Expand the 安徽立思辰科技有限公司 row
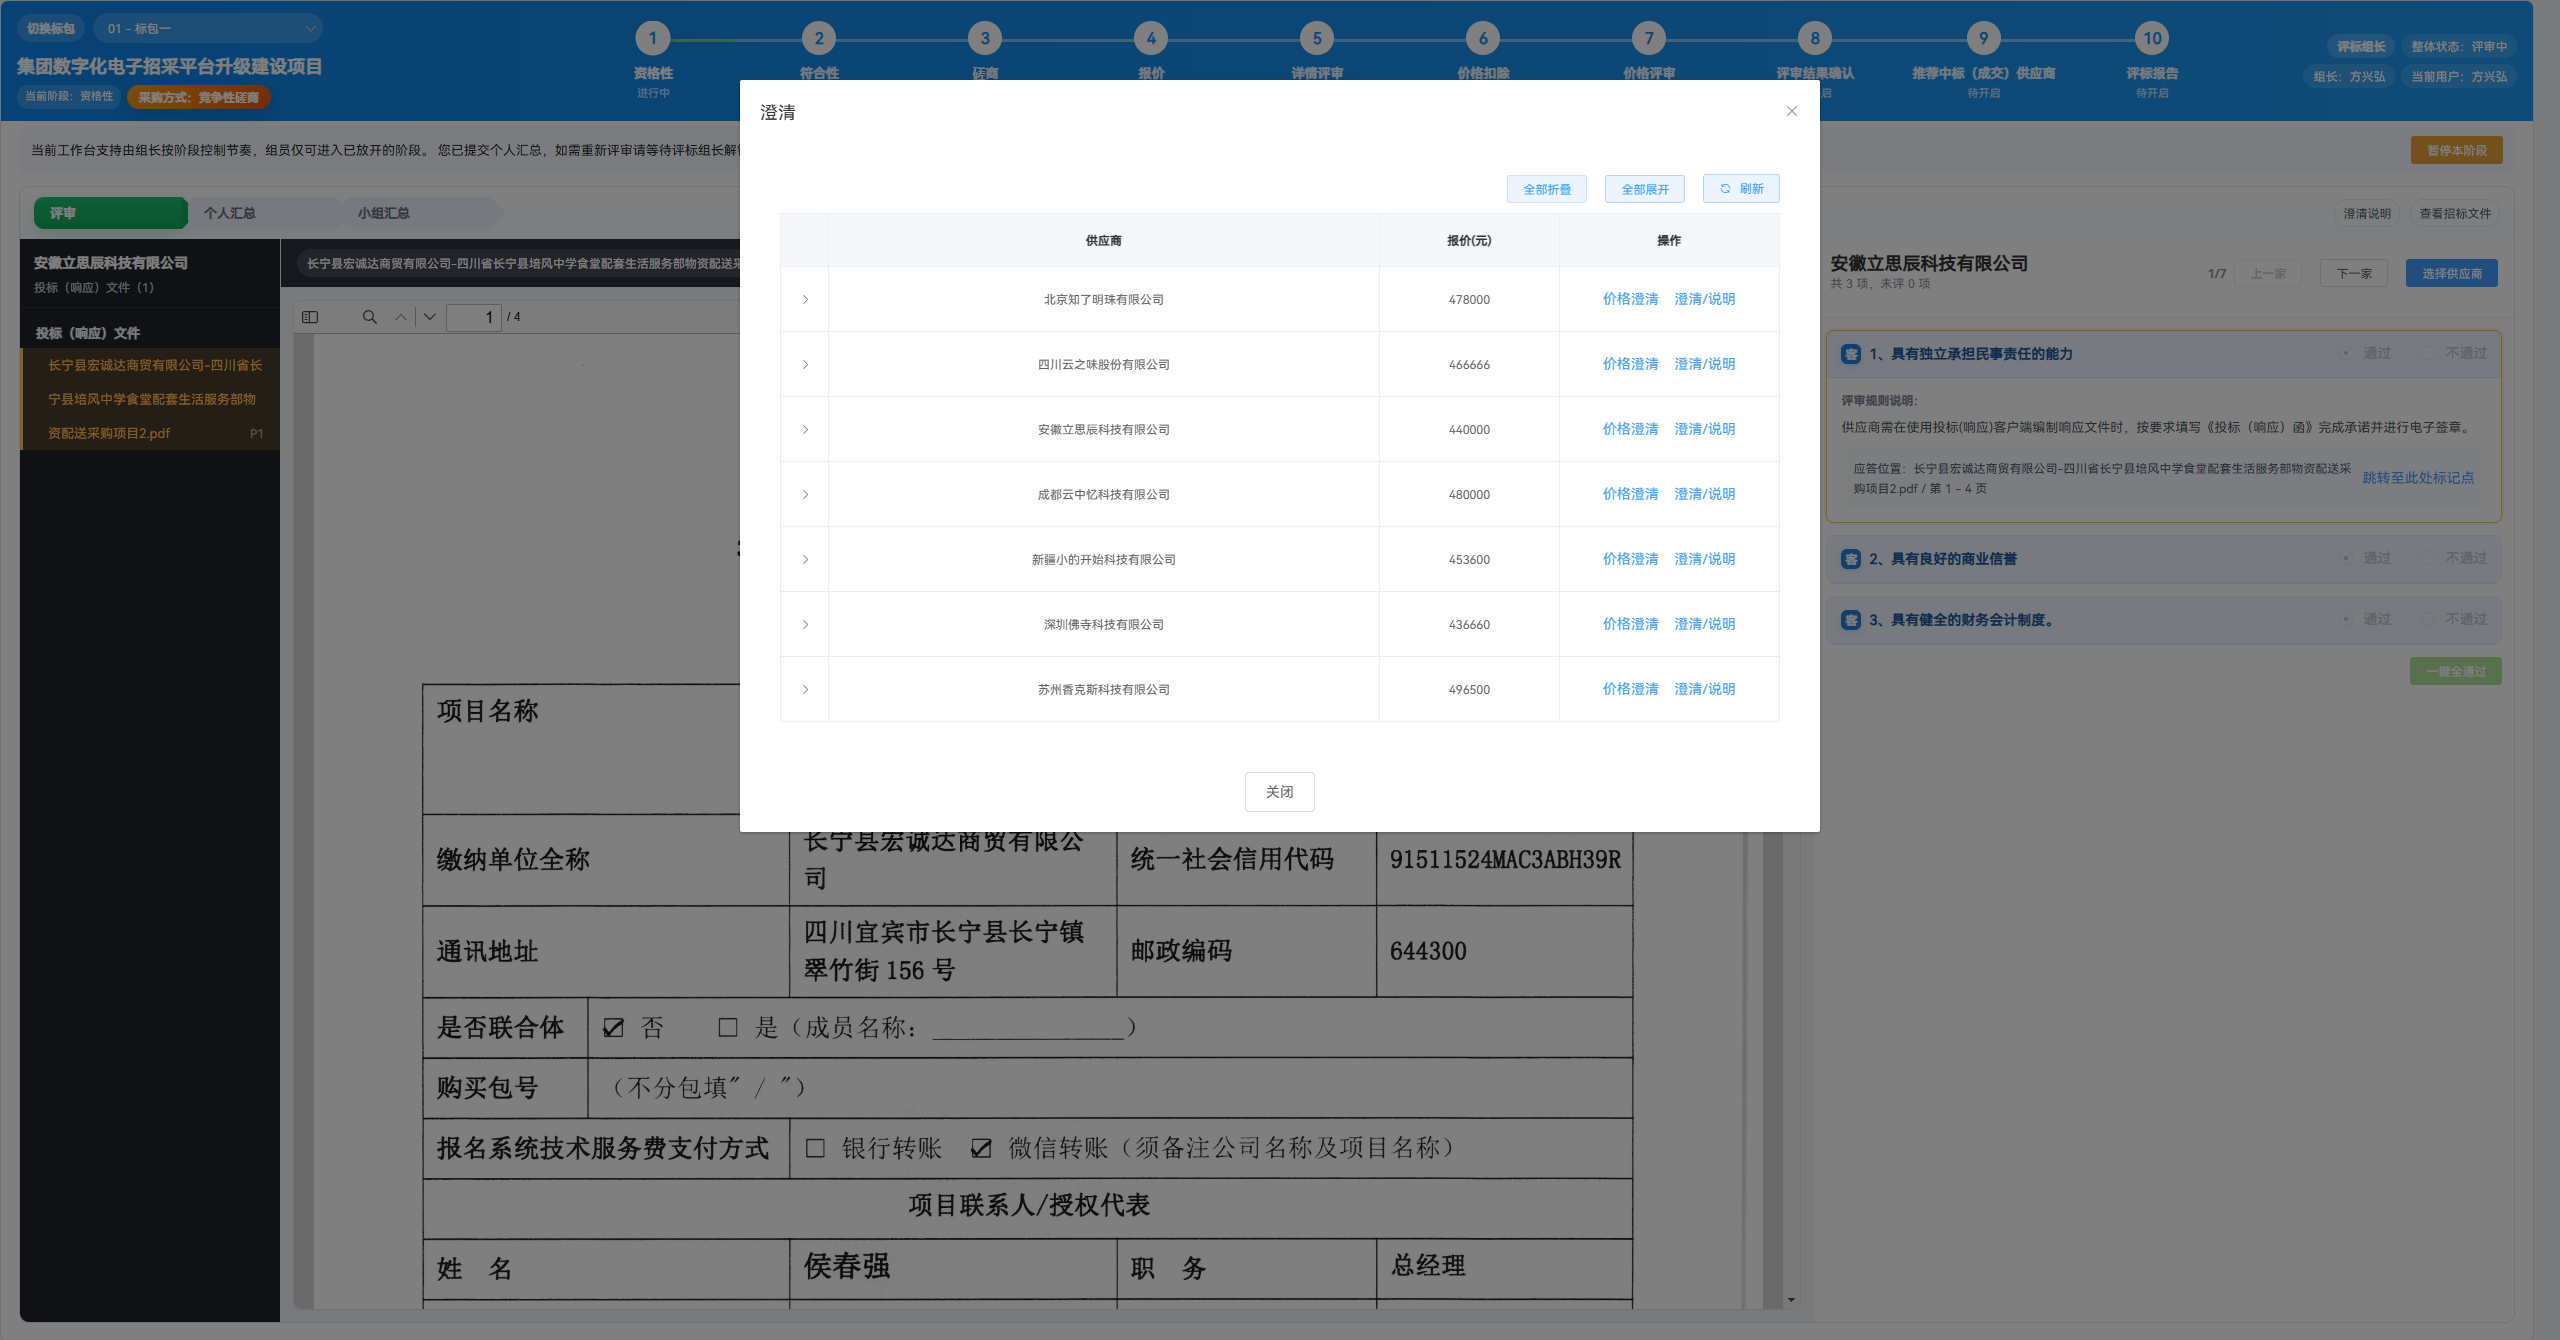Image resolution: width=2560 pixels, height=1340 pixels. pyautogui.click(x=805, y=429)
